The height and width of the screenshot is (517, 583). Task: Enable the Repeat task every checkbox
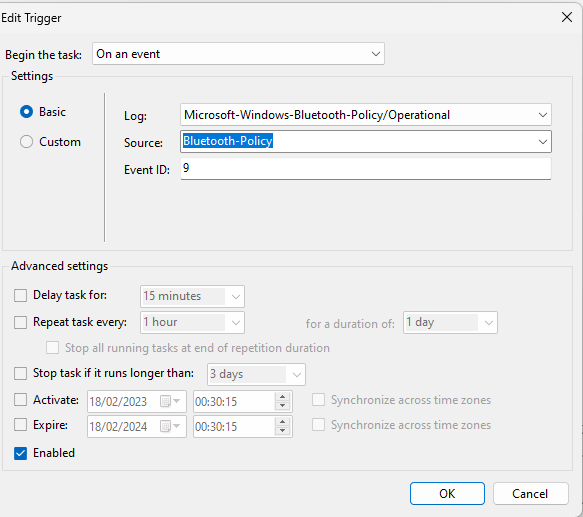(x=20, y=322)
